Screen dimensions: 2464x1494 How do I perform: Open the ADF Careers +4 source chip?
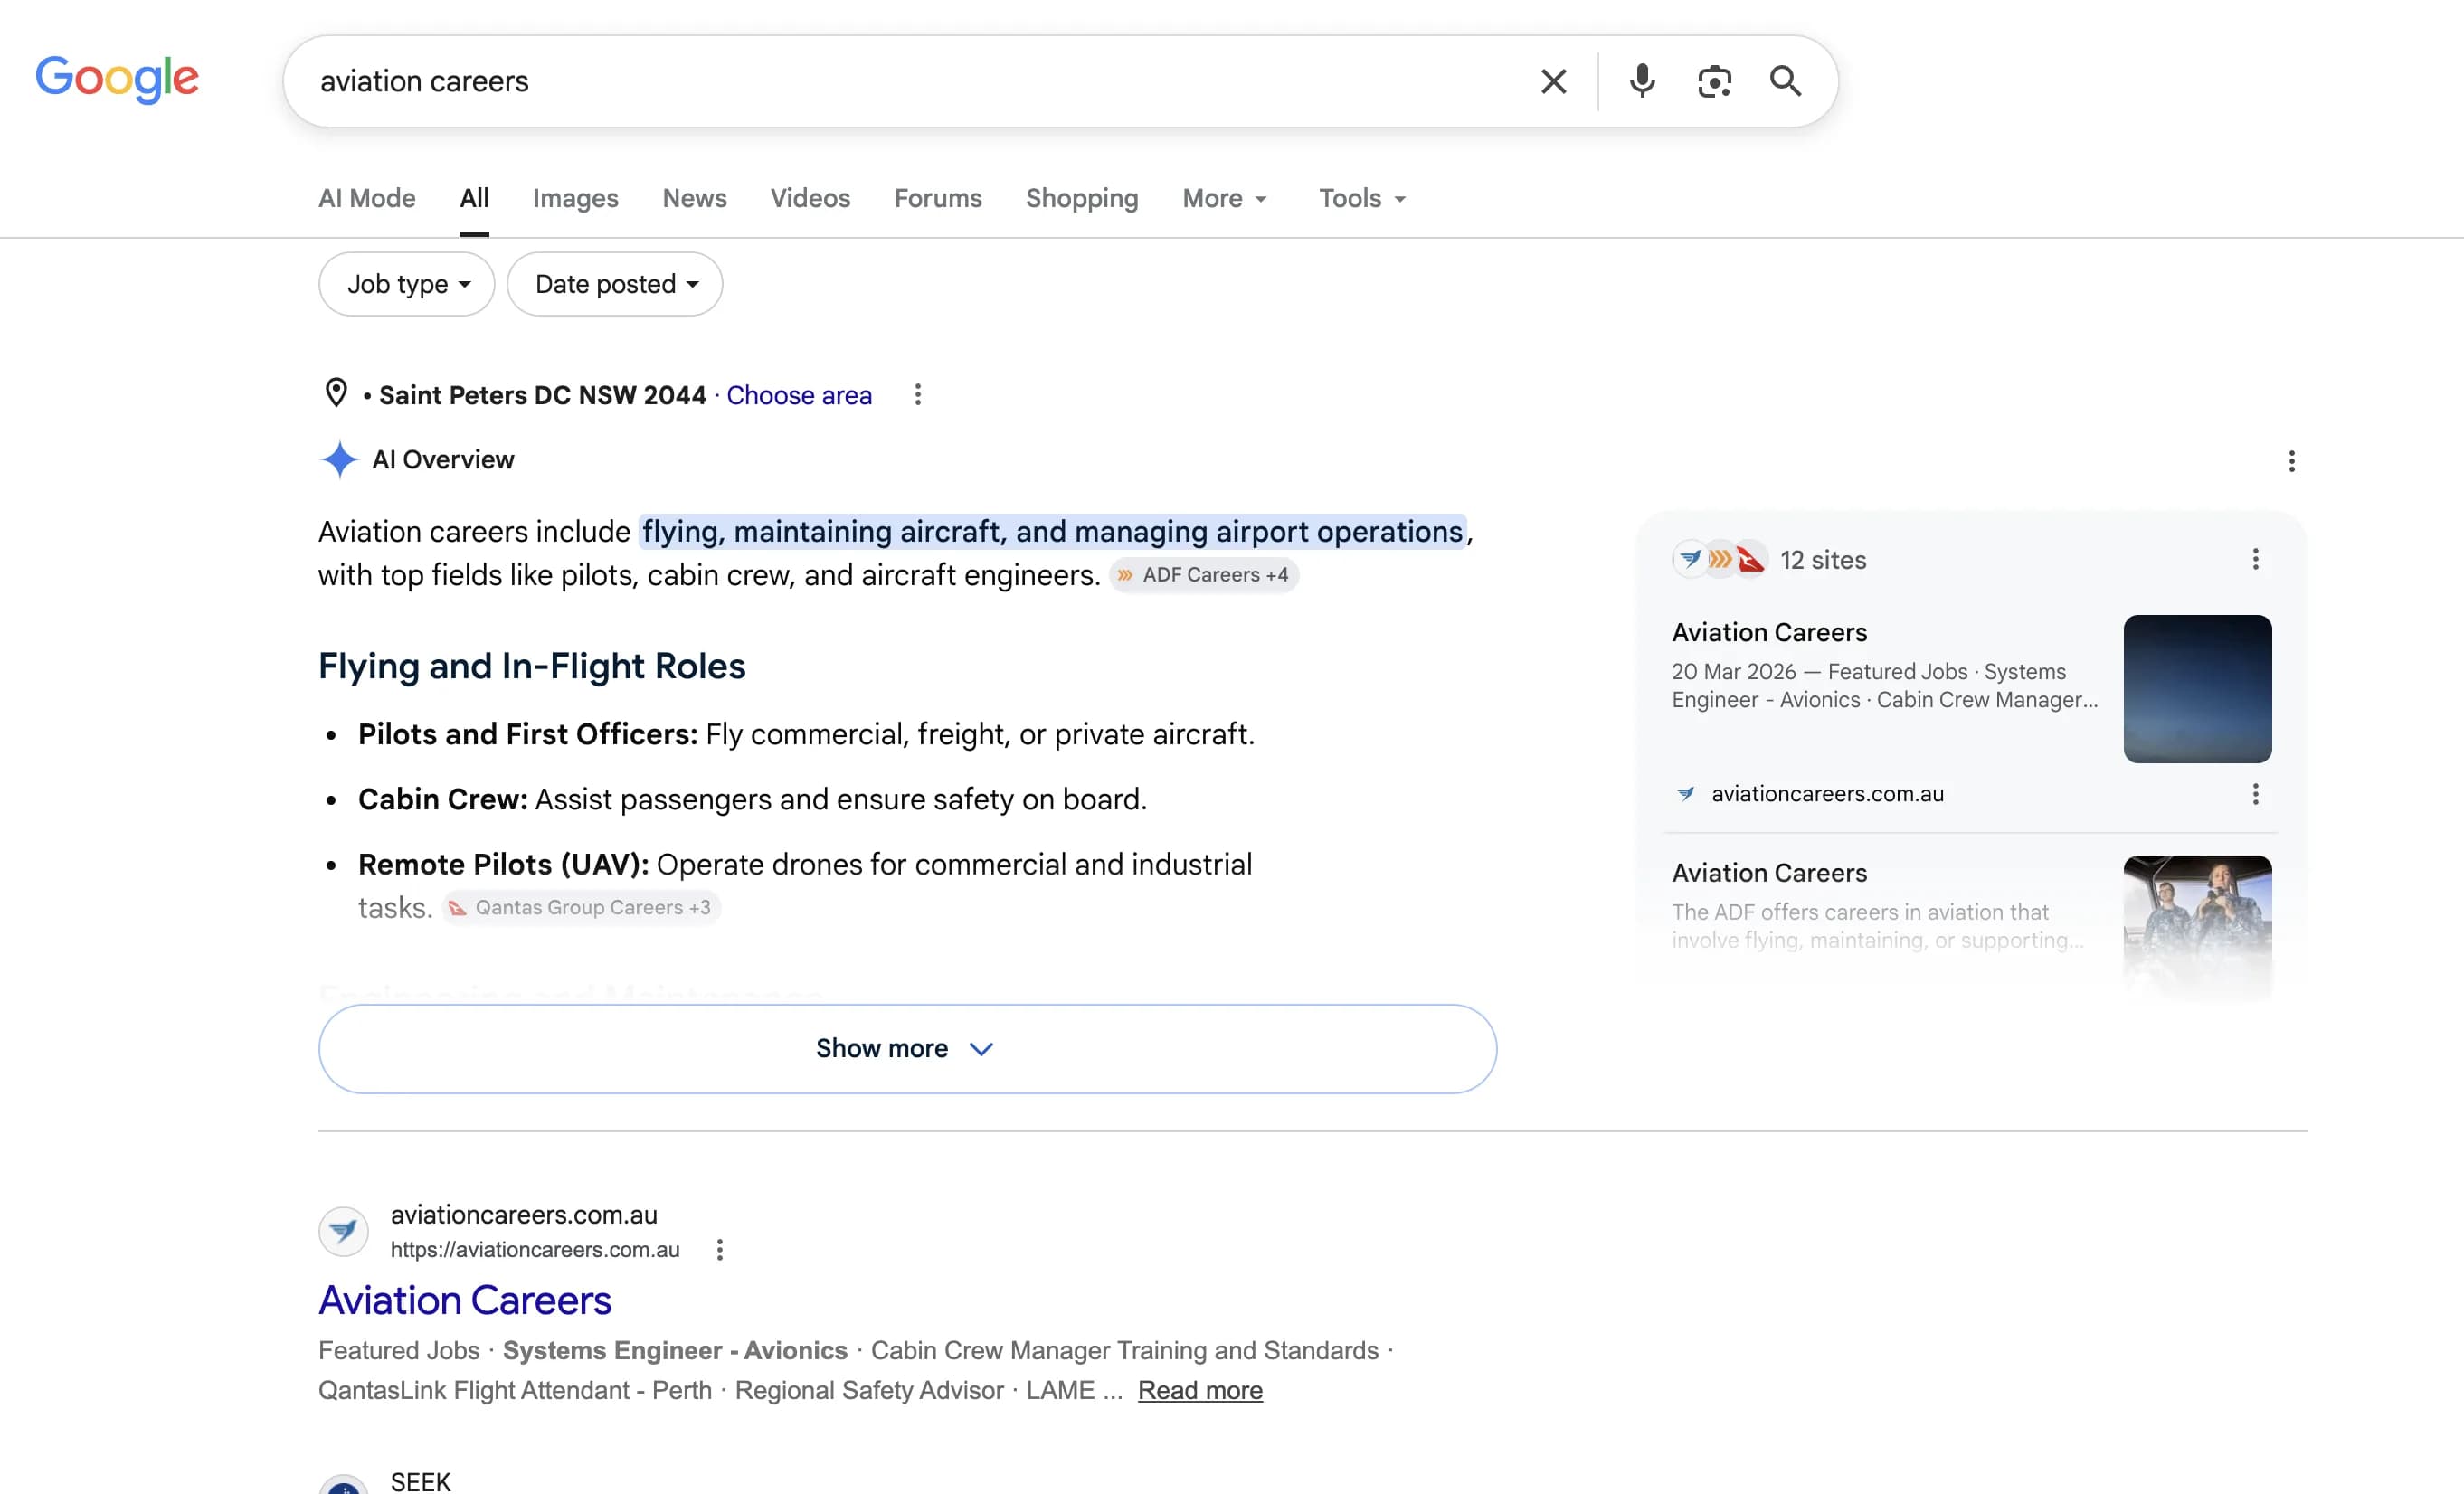(x=1204, y=575)
